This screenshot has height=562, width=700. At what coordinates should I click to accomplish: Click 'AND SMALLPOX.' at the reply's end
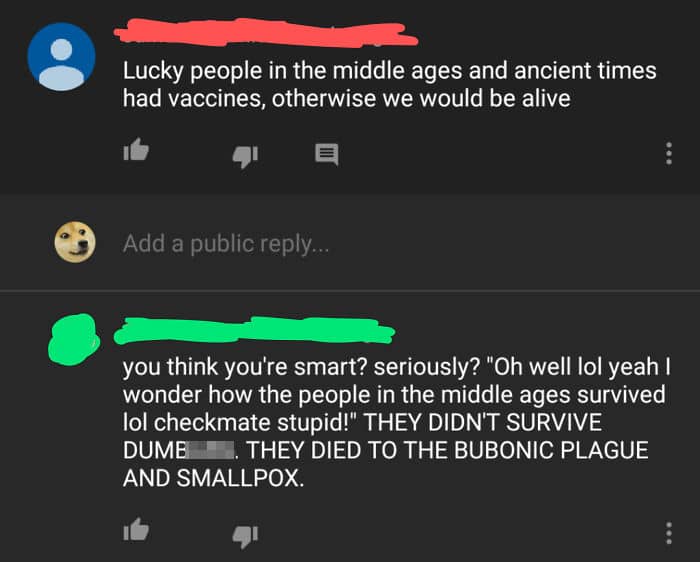pyautogui.click(x=213, y=478)
